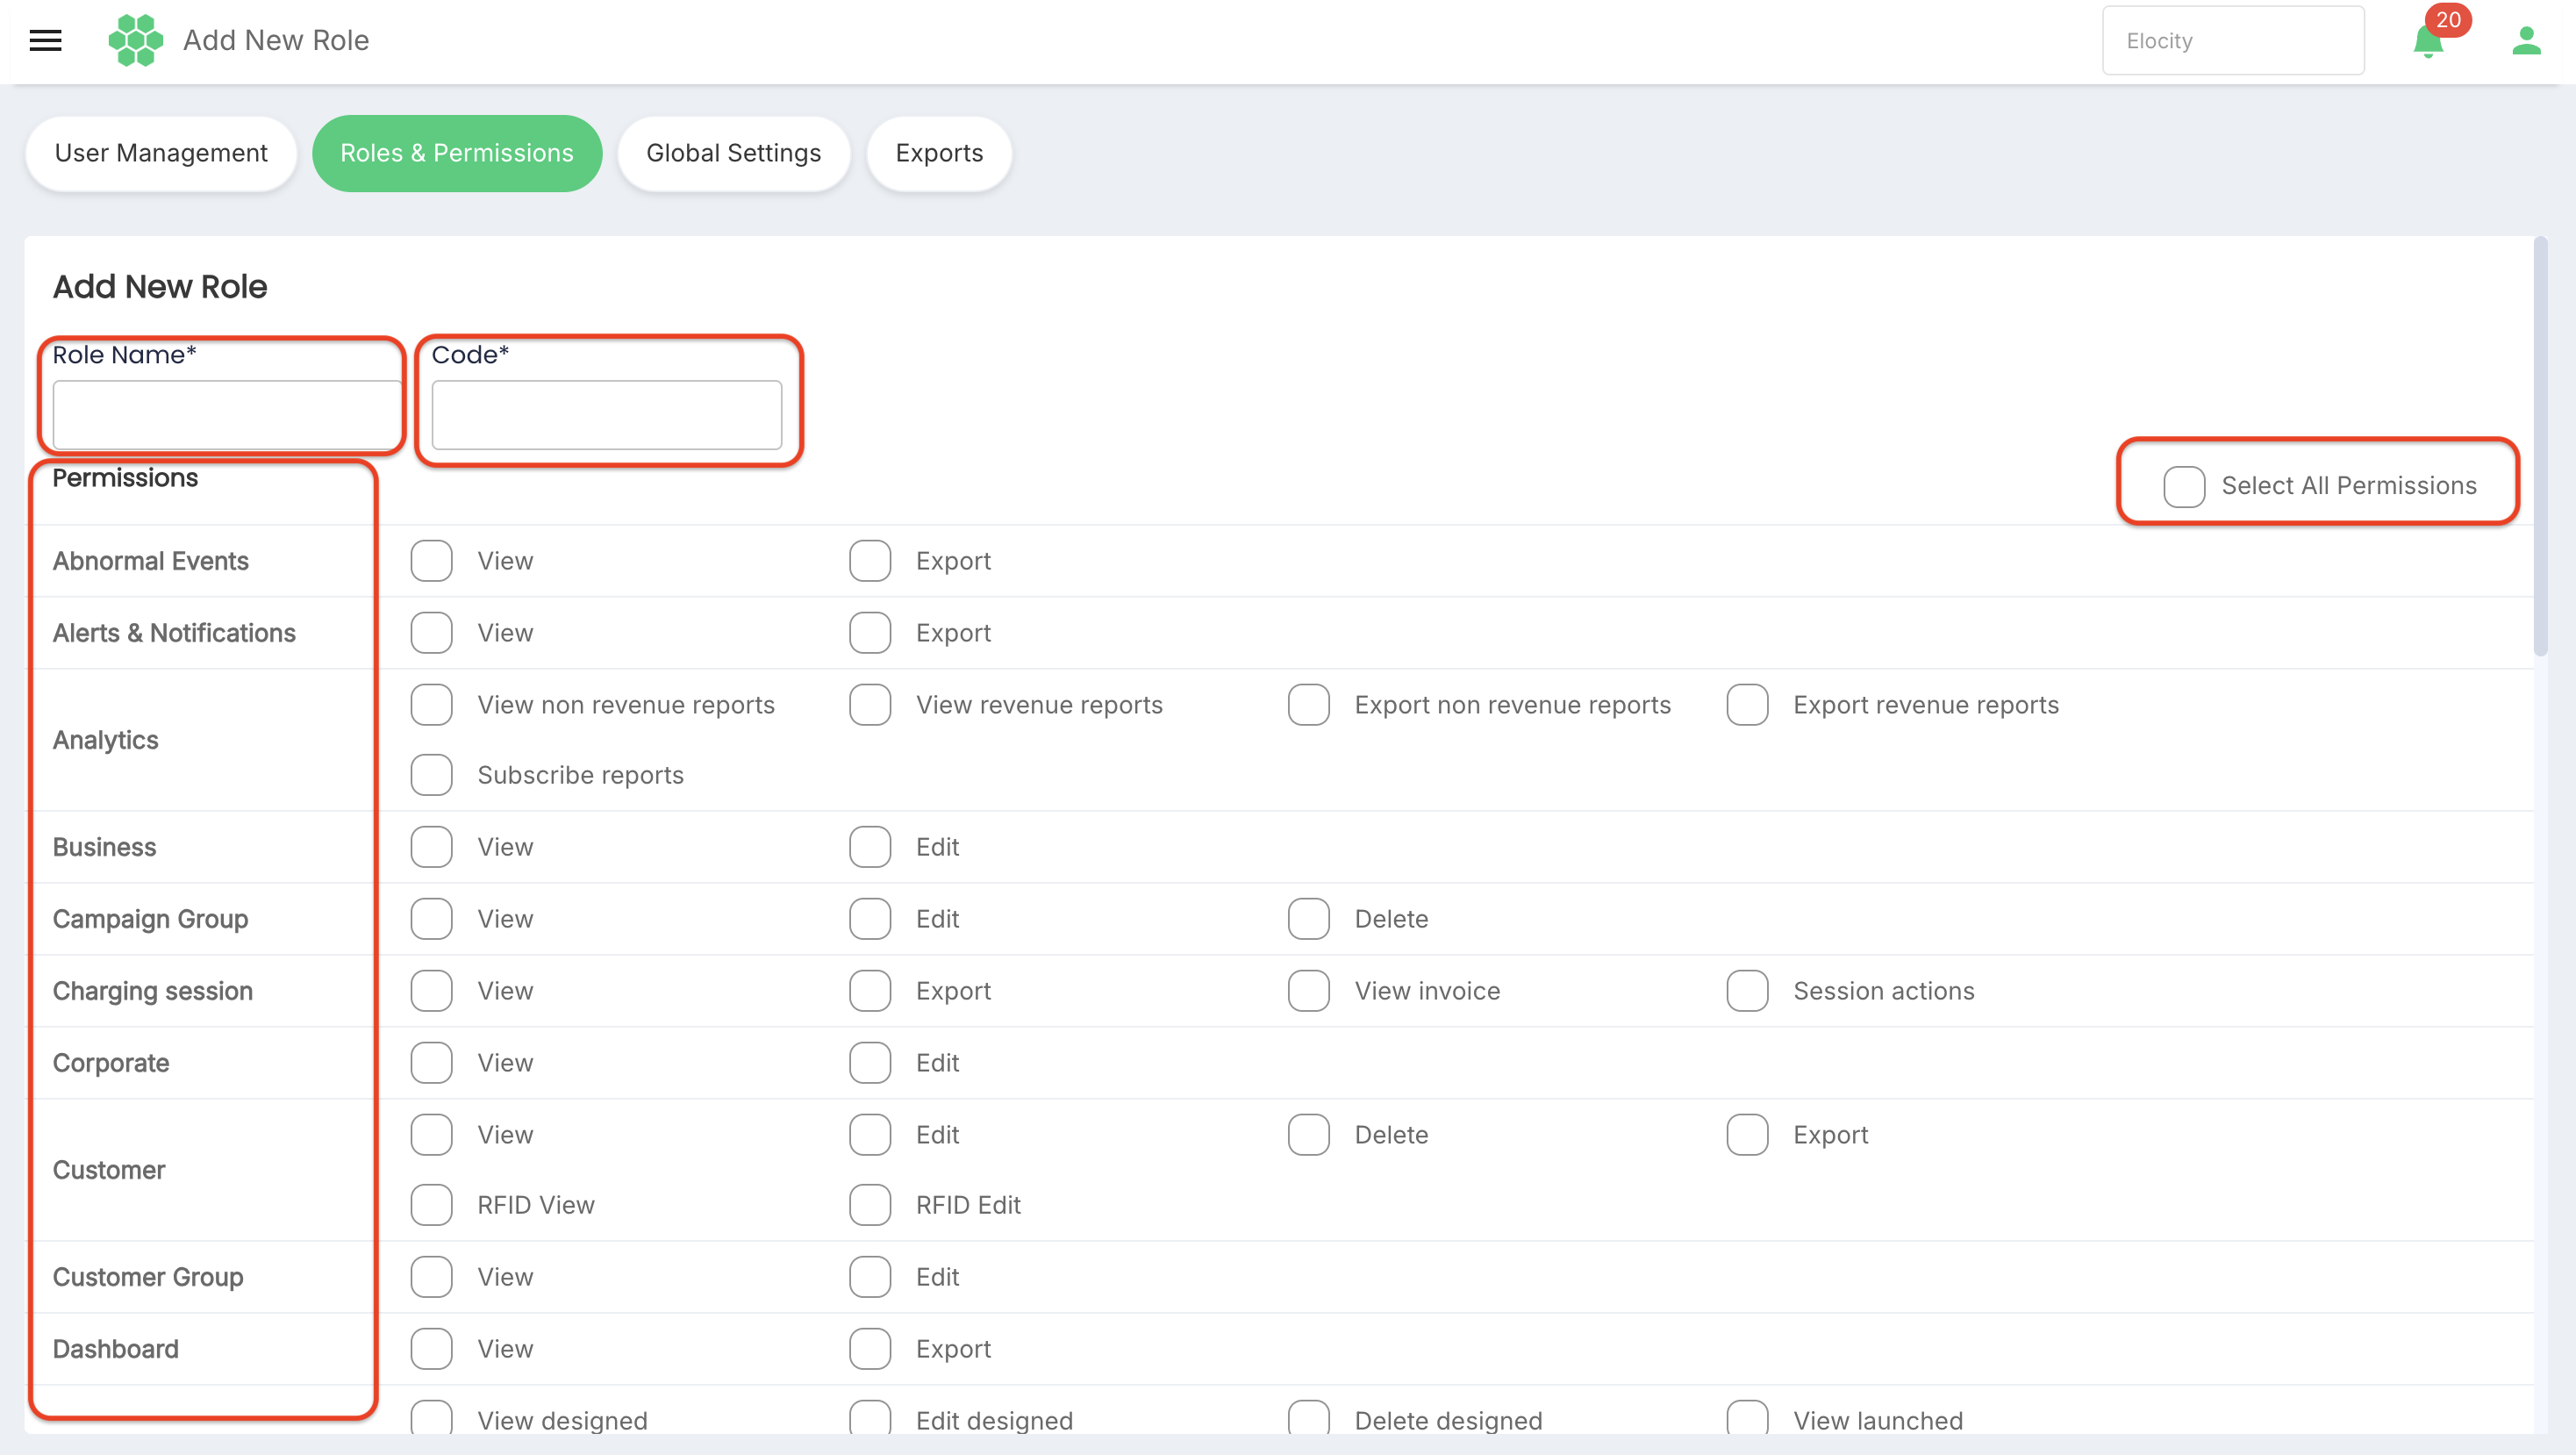Screen dimensions: 2576x1455
Task: Check Export for Abnormal Events
Action: coord(870,561)
